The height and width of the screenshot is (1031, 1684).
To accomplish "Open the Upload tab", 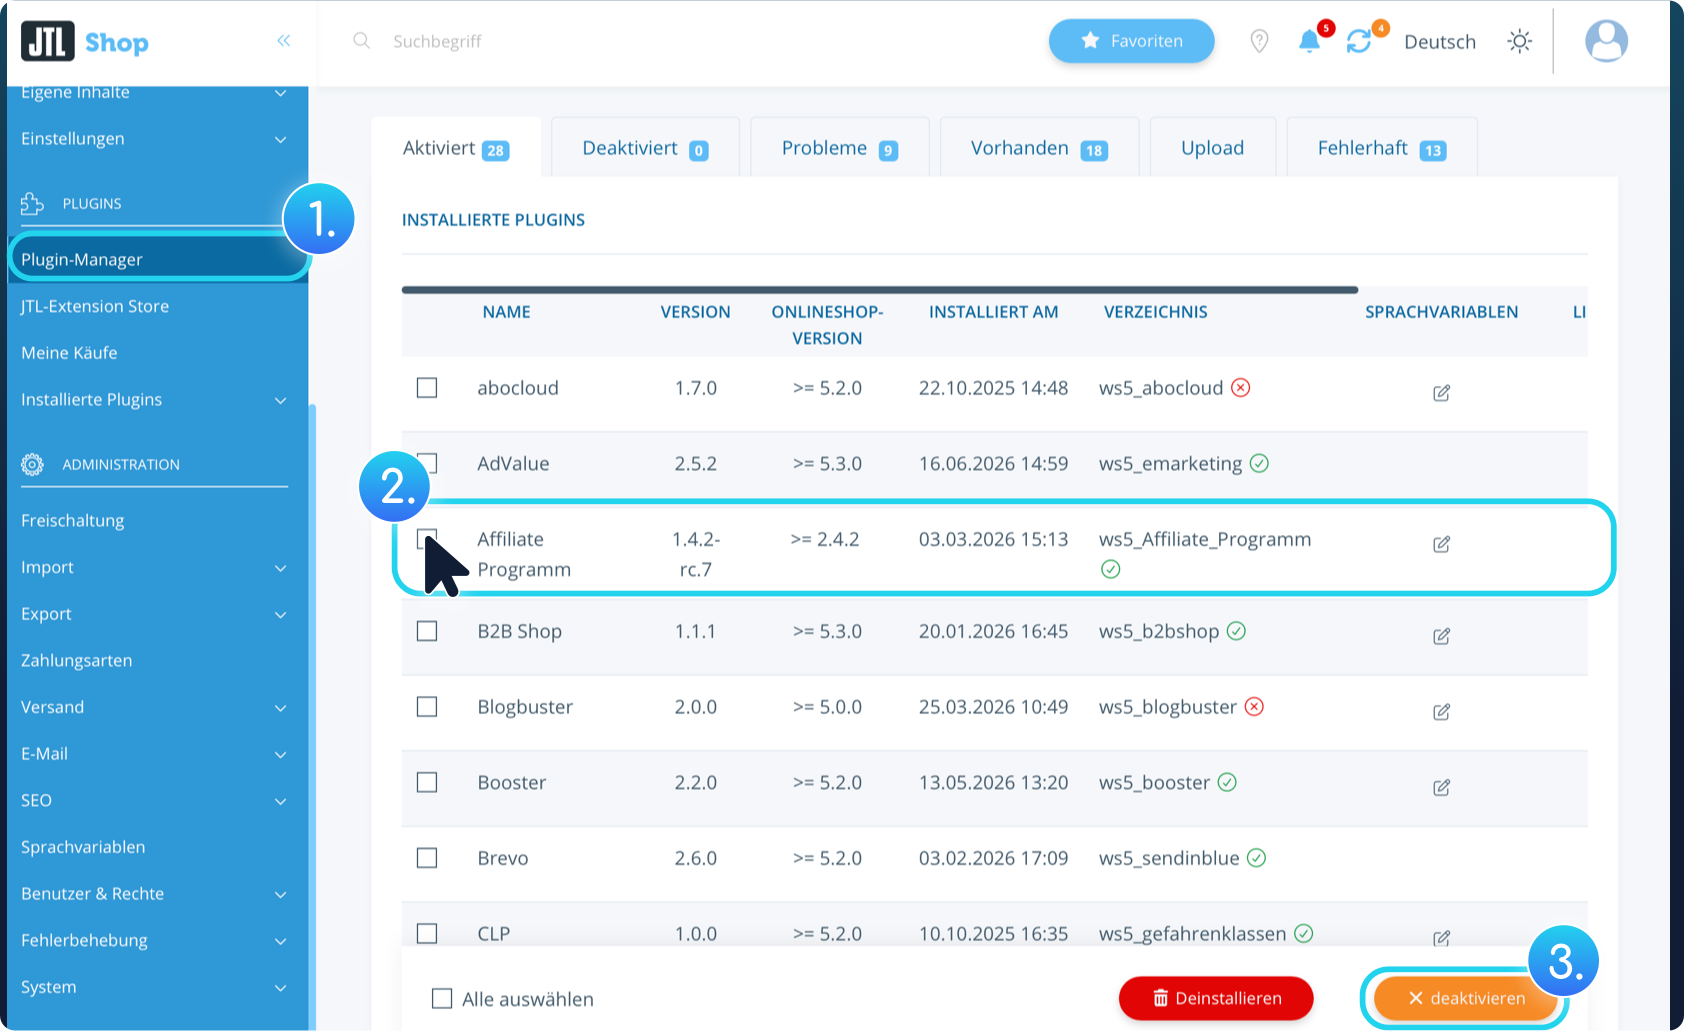I will pyautogui.click(x=1213, y=148).
